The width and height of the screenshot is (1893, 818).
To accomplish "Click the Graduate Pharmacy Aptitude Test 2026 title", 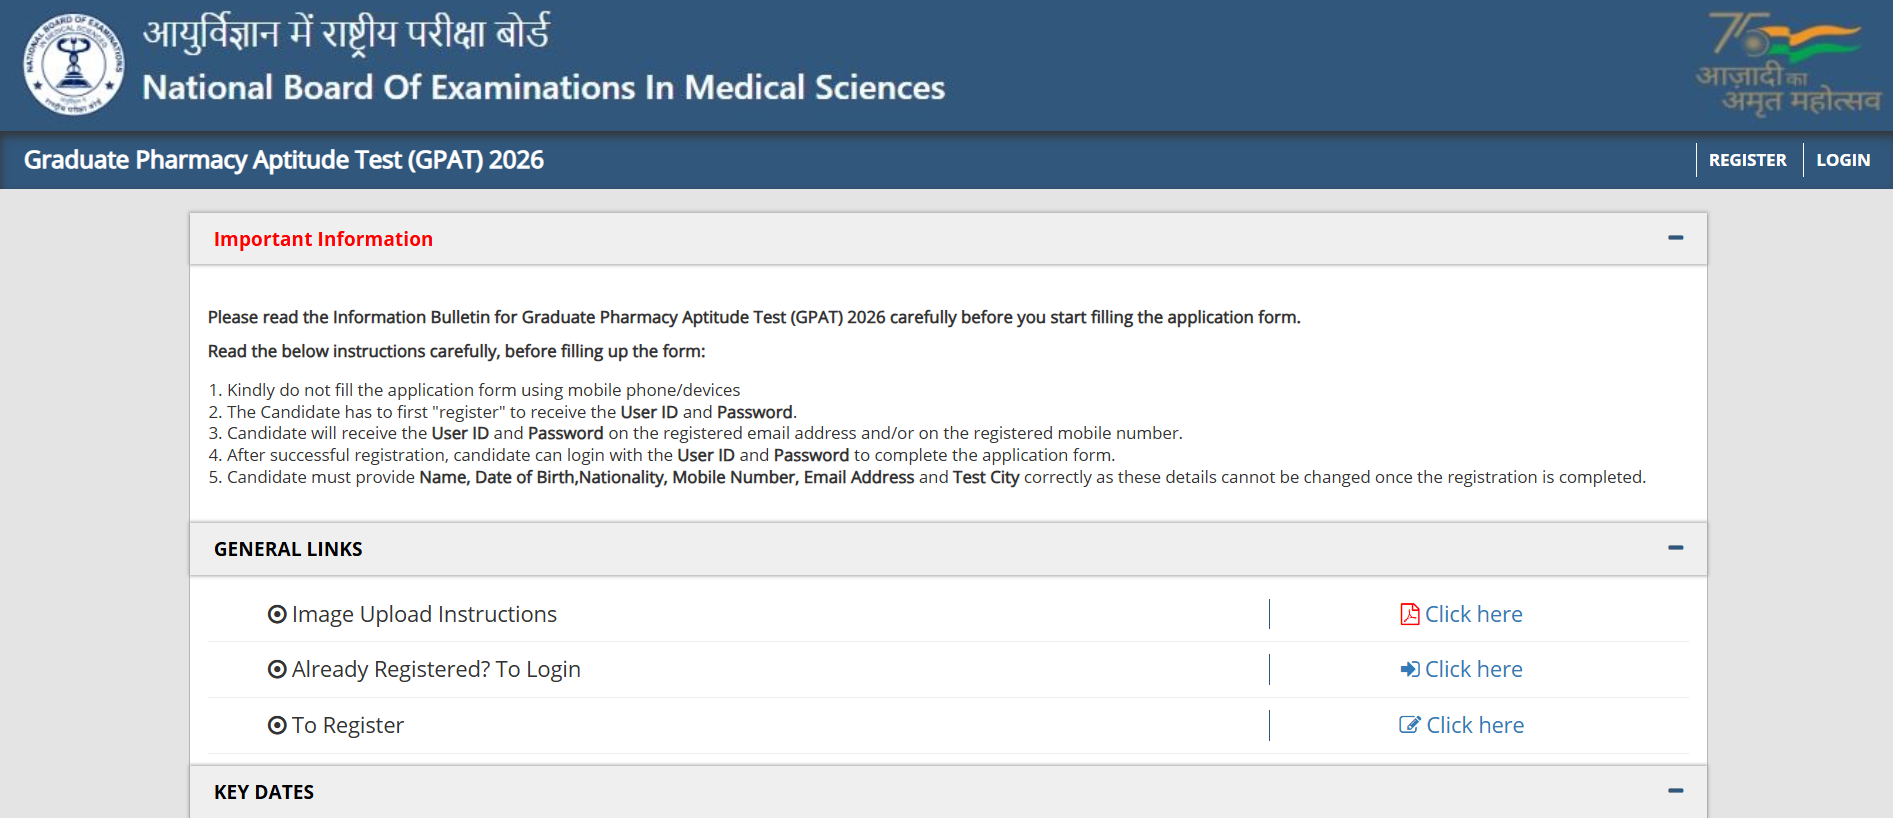I will pyautogui.click(x=284, y=160).
